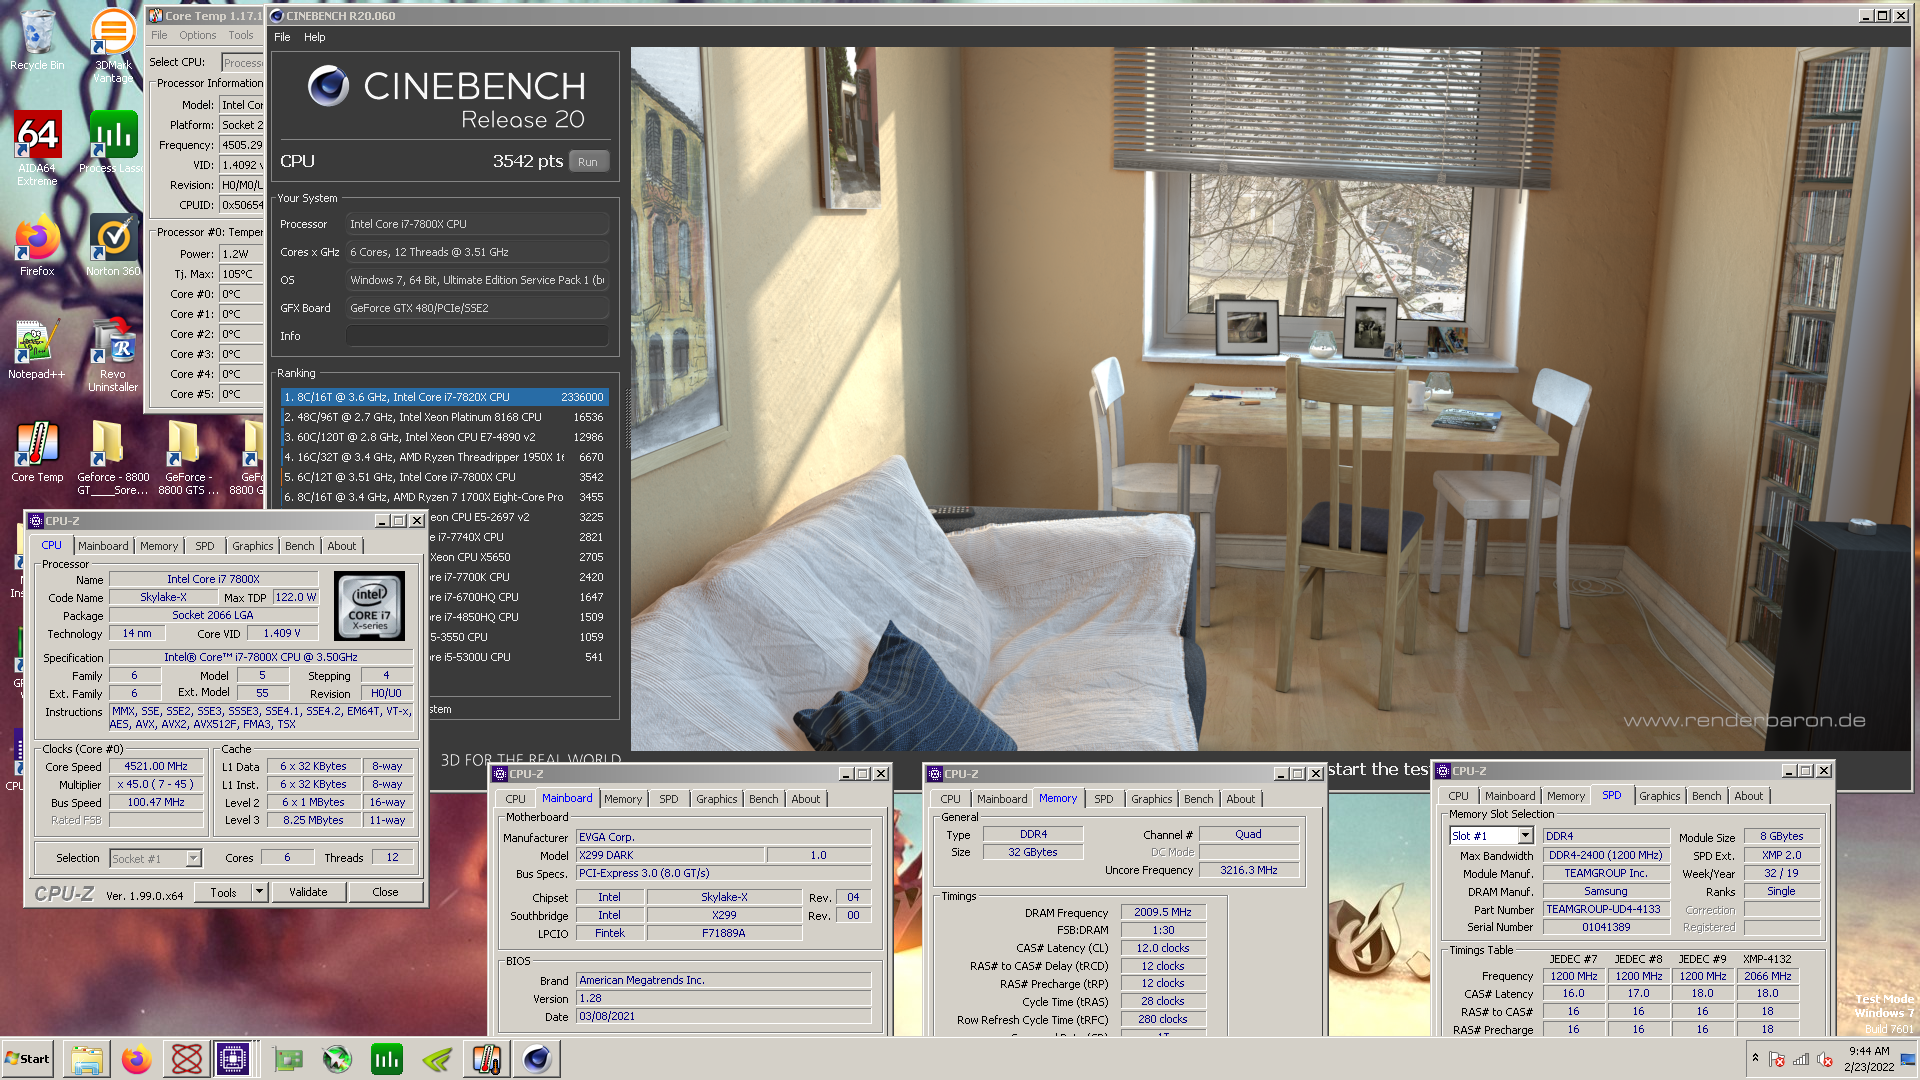Open Core Temp desktop shortcut

click(37, 452)
